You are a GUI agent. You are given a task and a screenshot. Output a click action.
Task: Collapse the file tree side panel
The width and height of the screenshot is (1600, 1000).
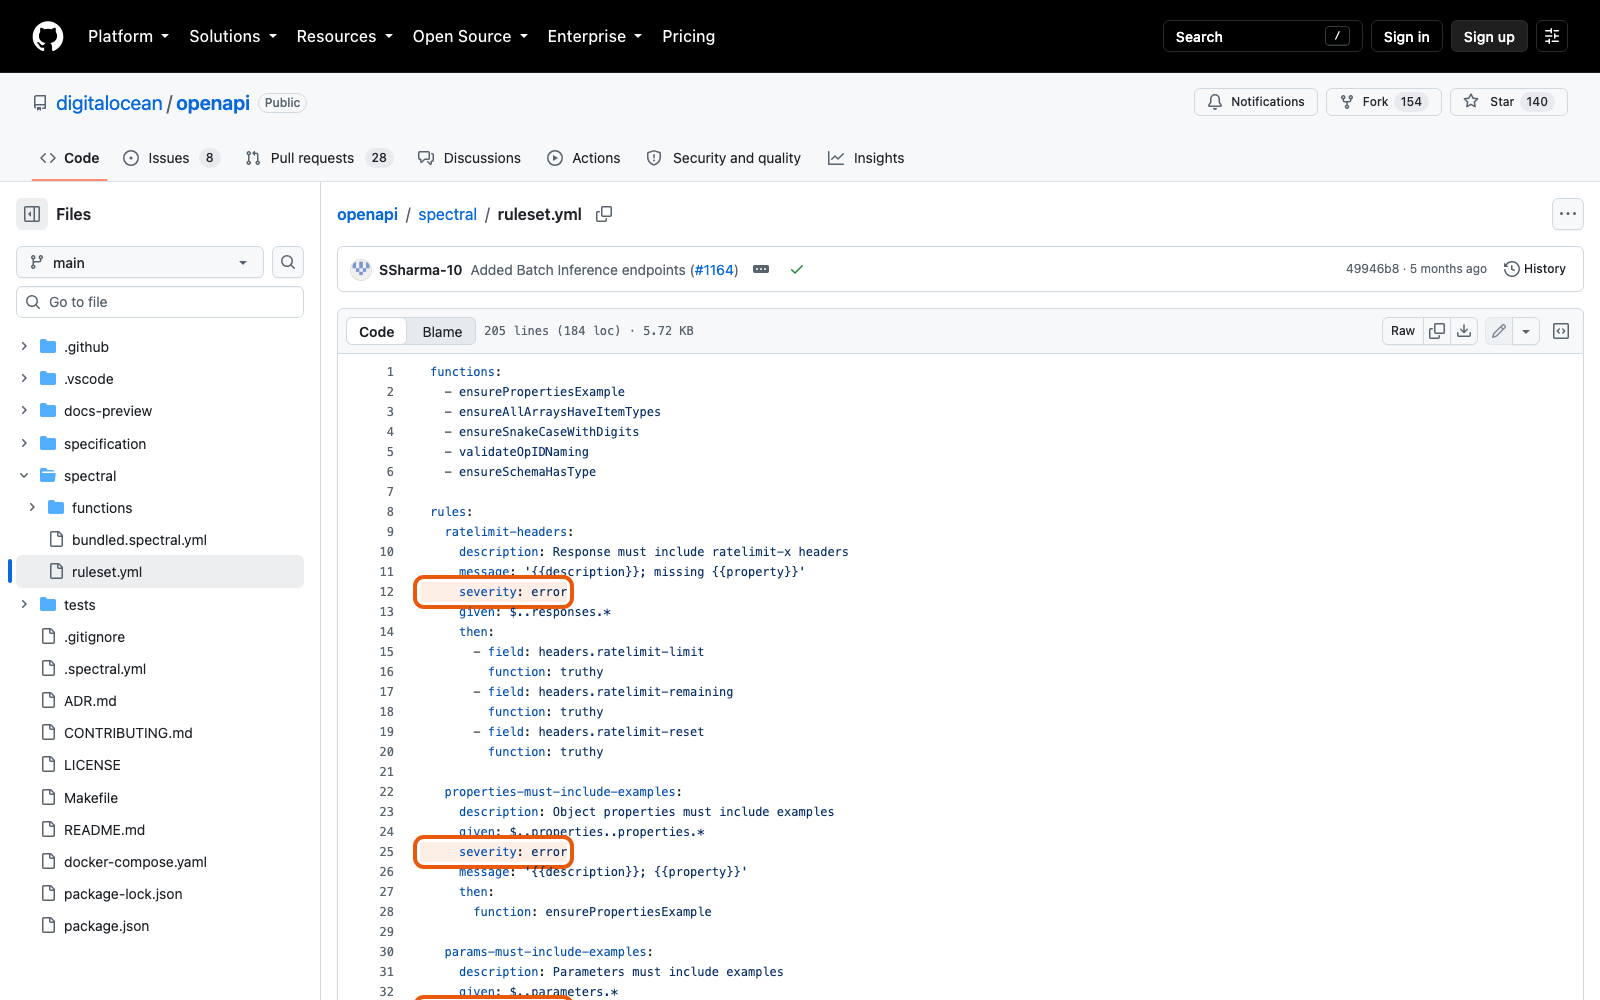[x=32, y=214]
